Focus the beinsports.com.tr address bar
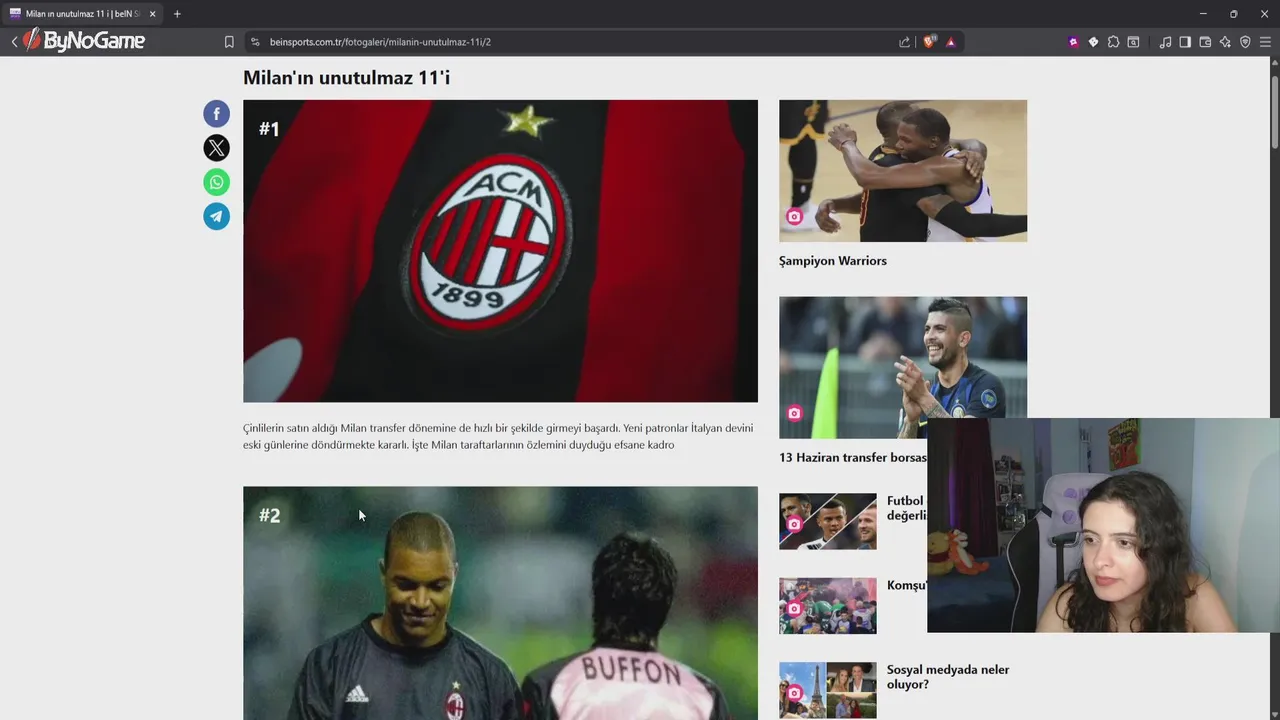The width and height of the screenshot is (1280, 720). click(x=580, y=42)
